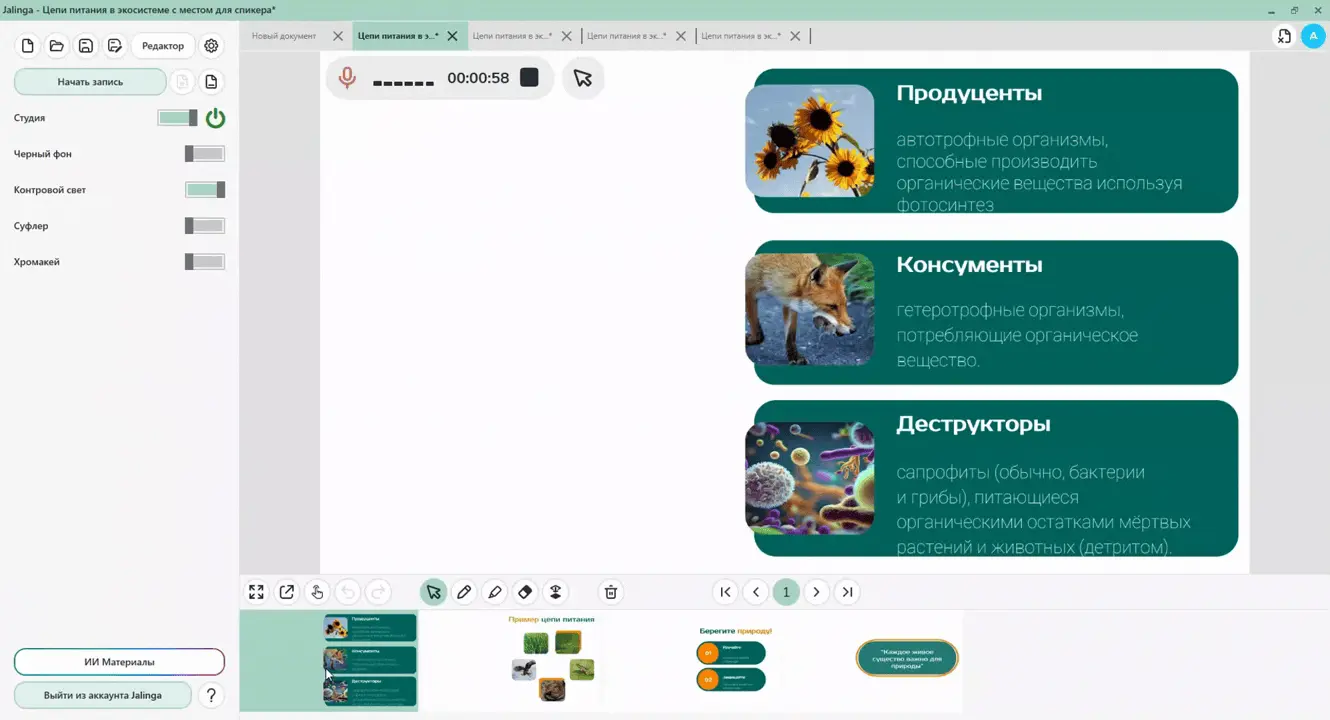Open ИИ Материалы
The width and height of the screenshot is (1330, 720).
[x=119, y=662]
